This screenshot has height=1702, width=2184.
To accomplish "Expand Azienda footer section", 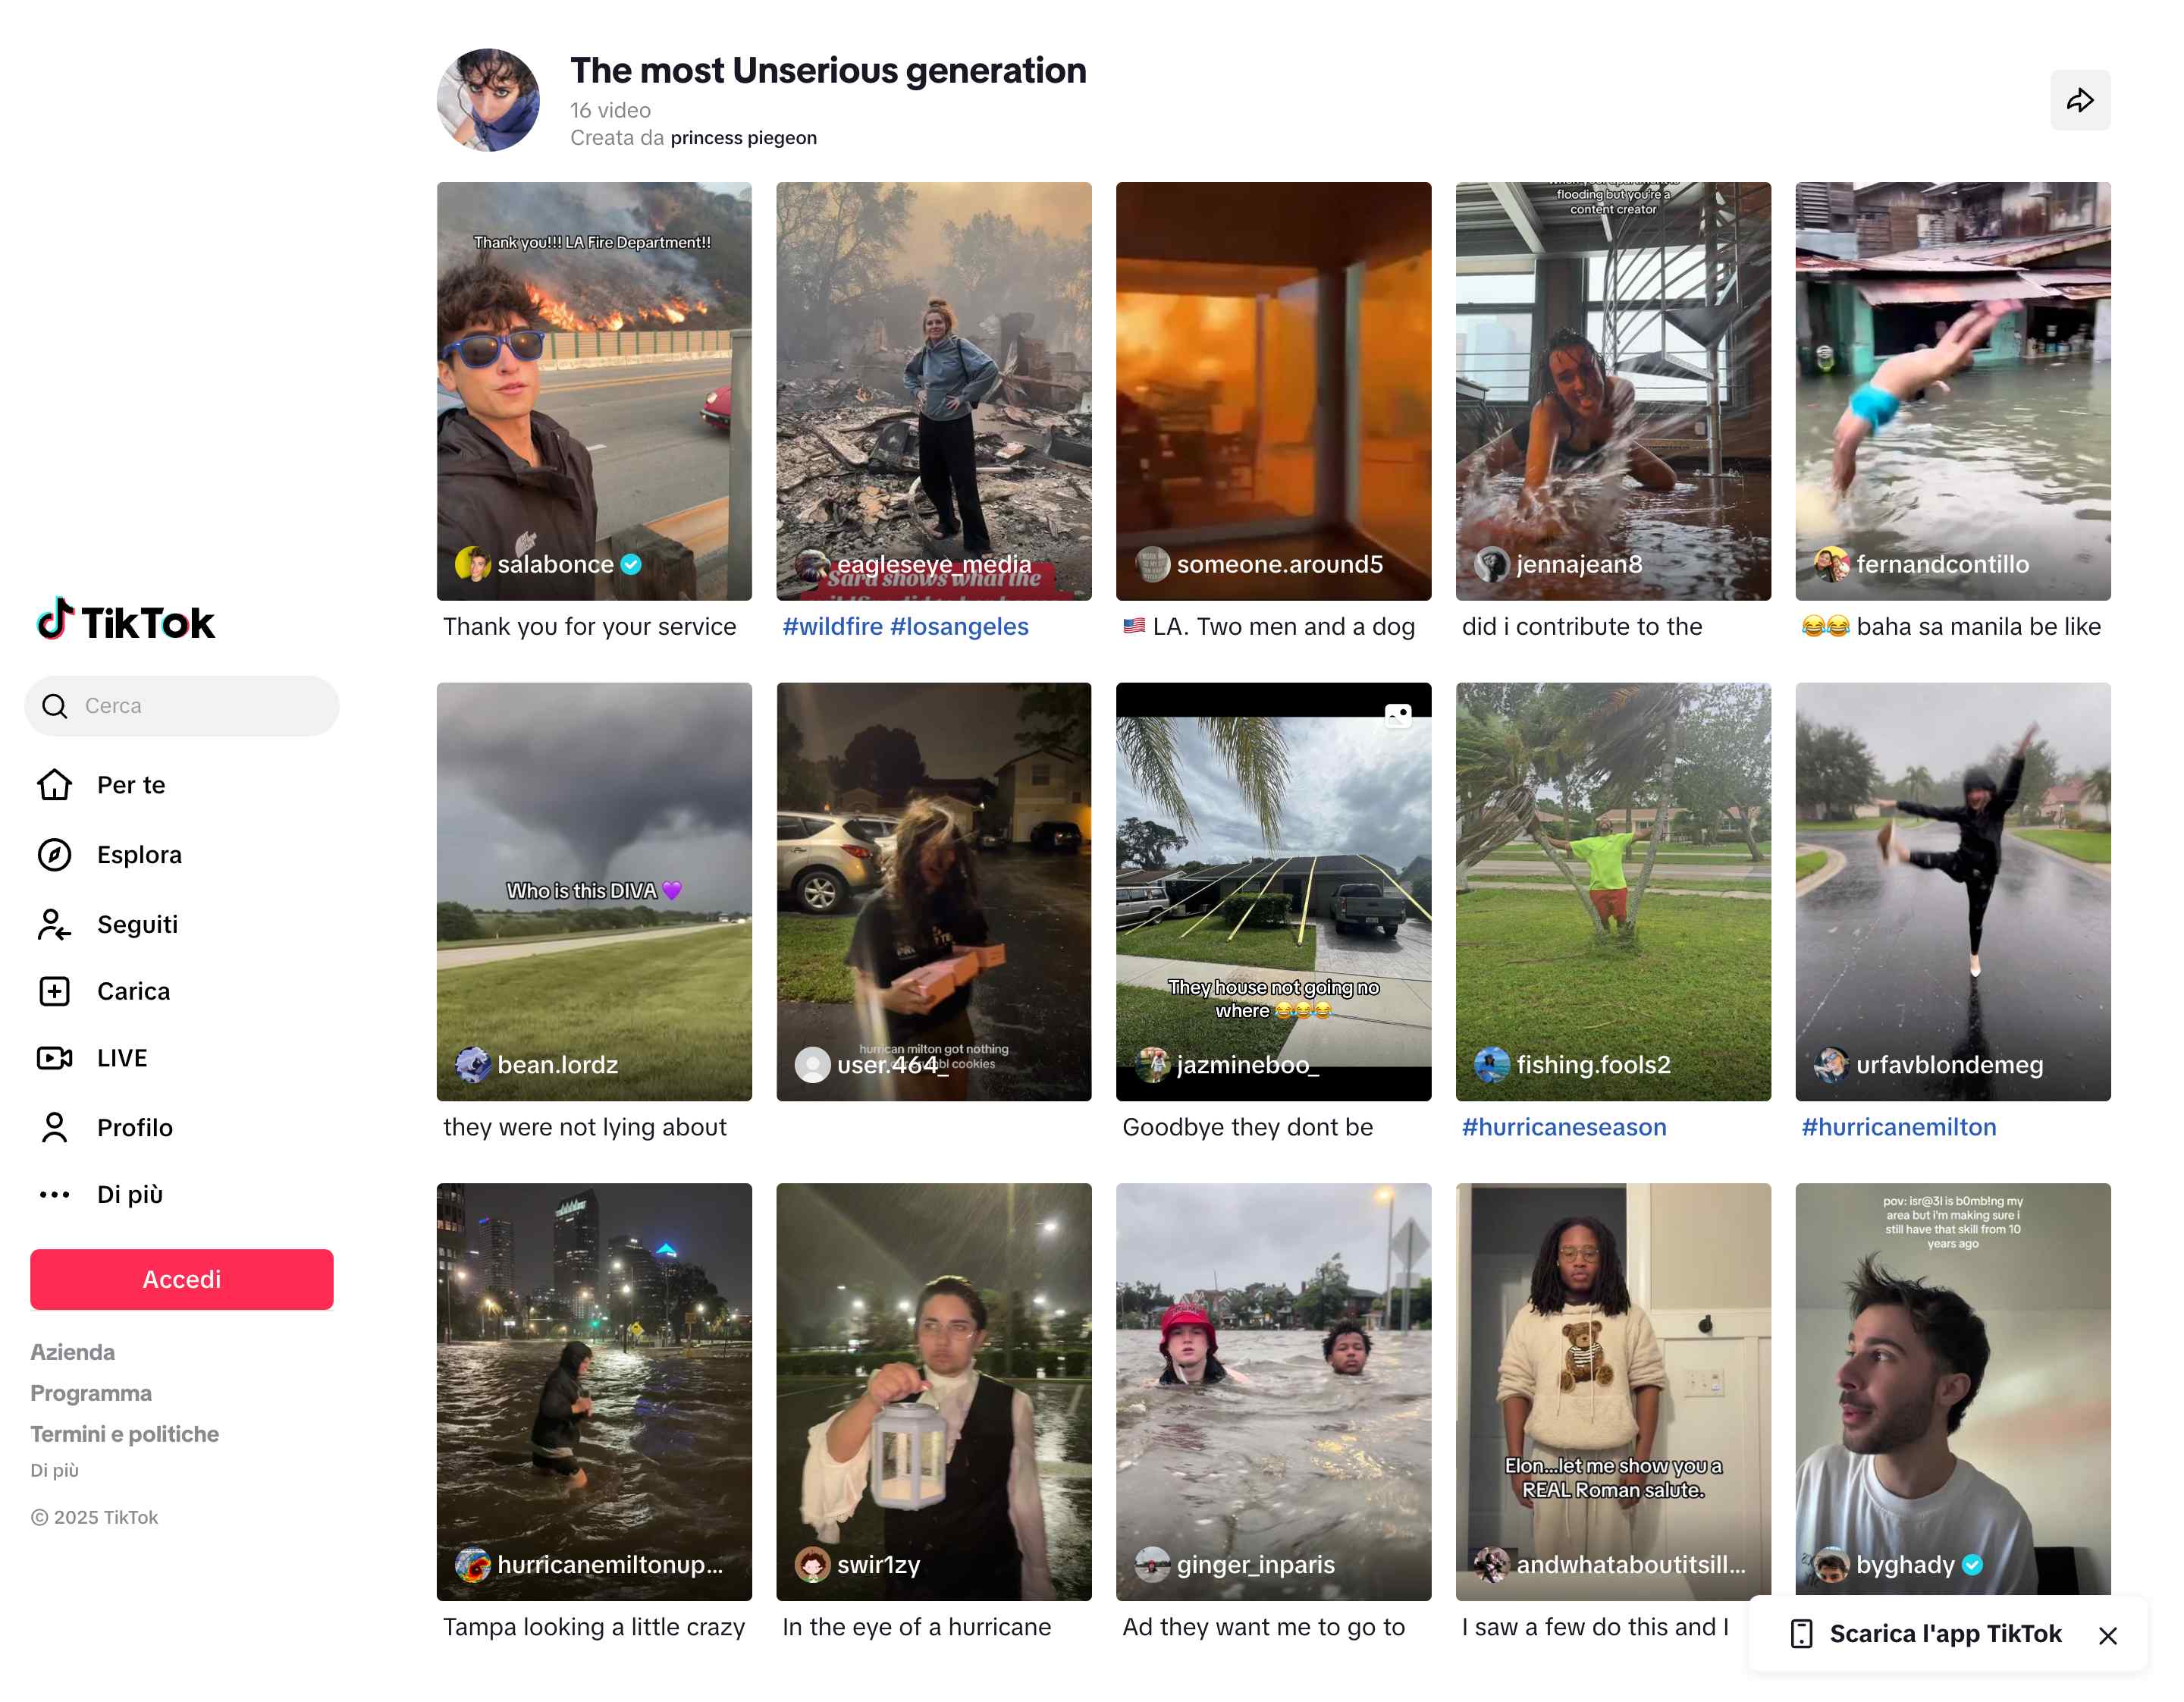I will pos(72,1352).
